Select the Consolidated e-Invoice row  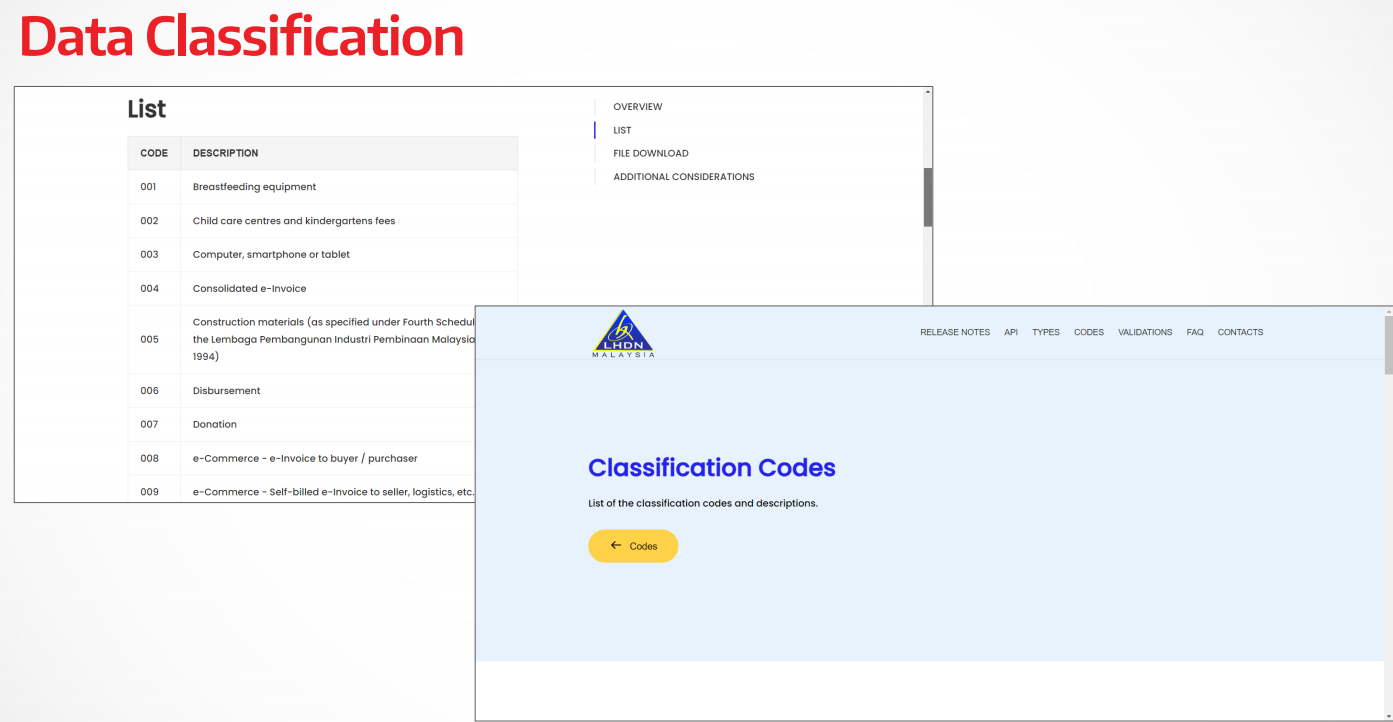[x=249, y=288]
